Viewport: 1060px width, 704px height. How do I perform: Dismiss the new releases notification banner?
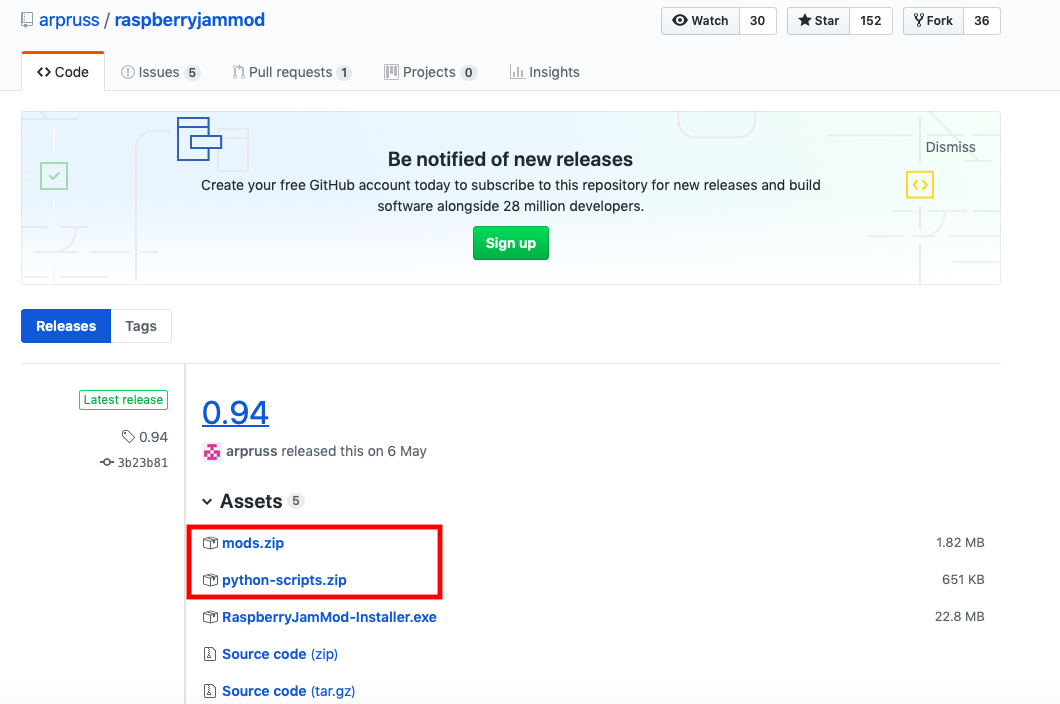coord(950,147)
